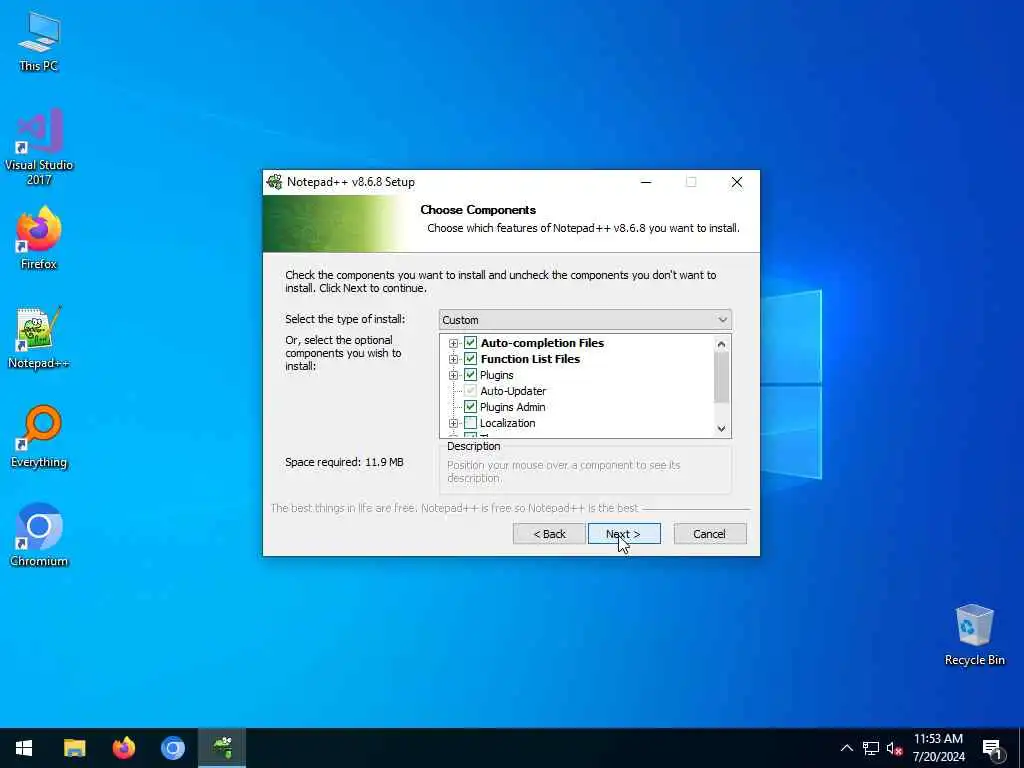Select the Visual Studio 2017 desktop shortcut
This screenshot has height=768, width=1024.
[39, 147]
